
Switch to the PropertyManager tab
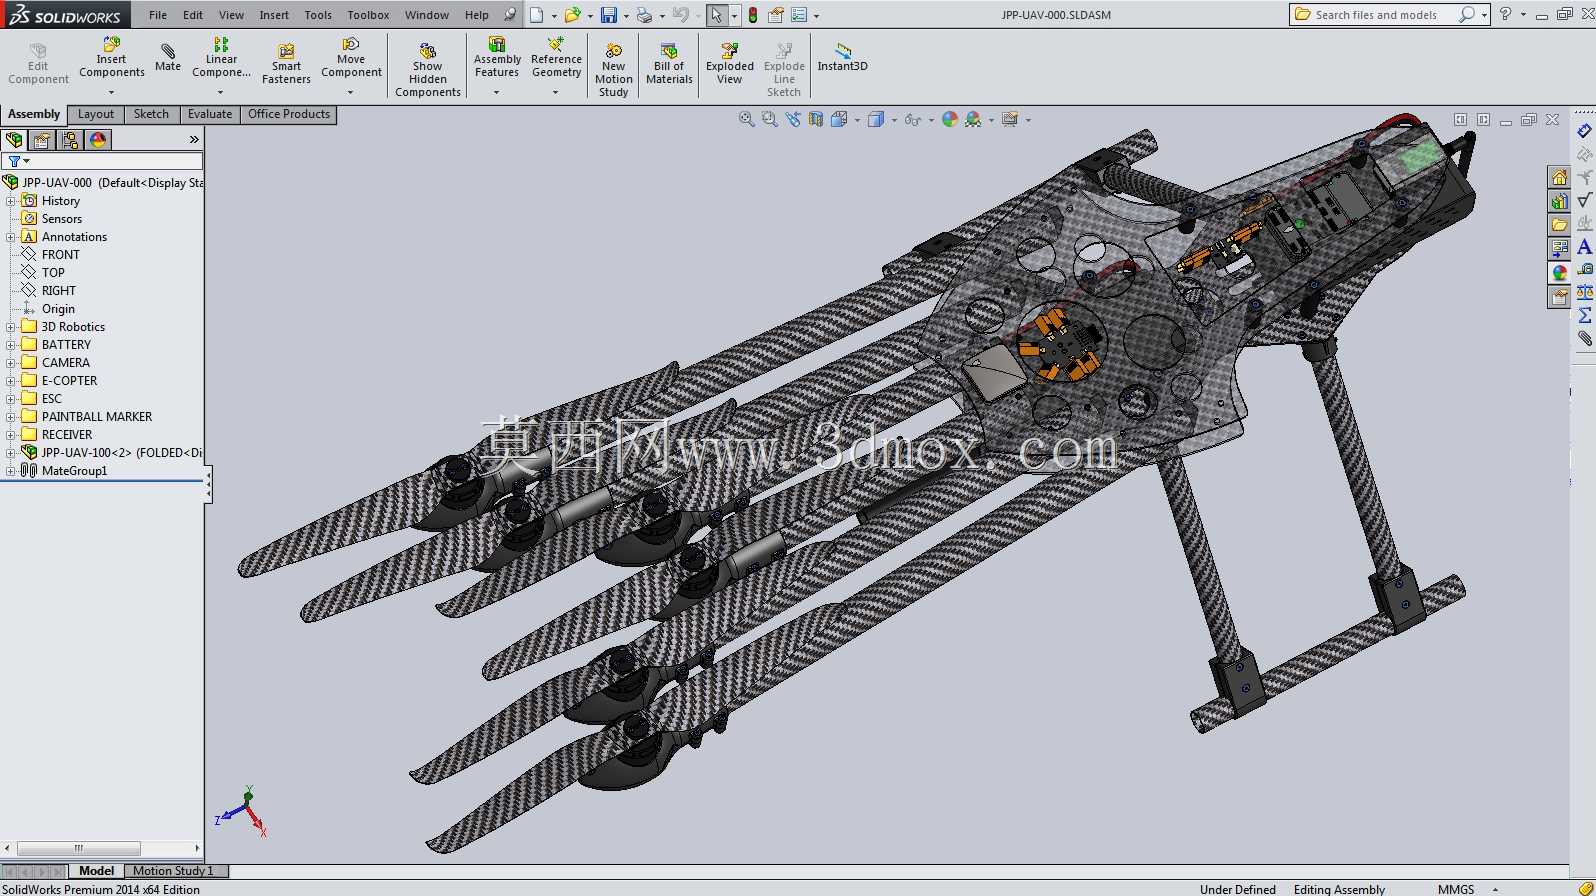tap(42, 140)
